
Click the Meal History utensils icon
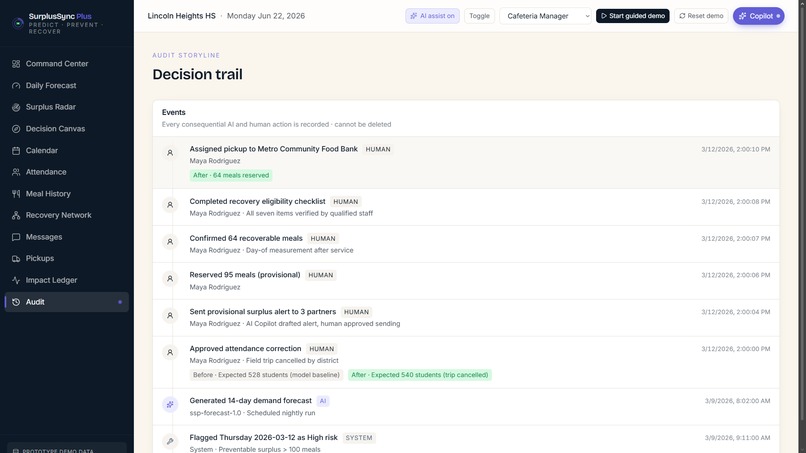(16, 194)
